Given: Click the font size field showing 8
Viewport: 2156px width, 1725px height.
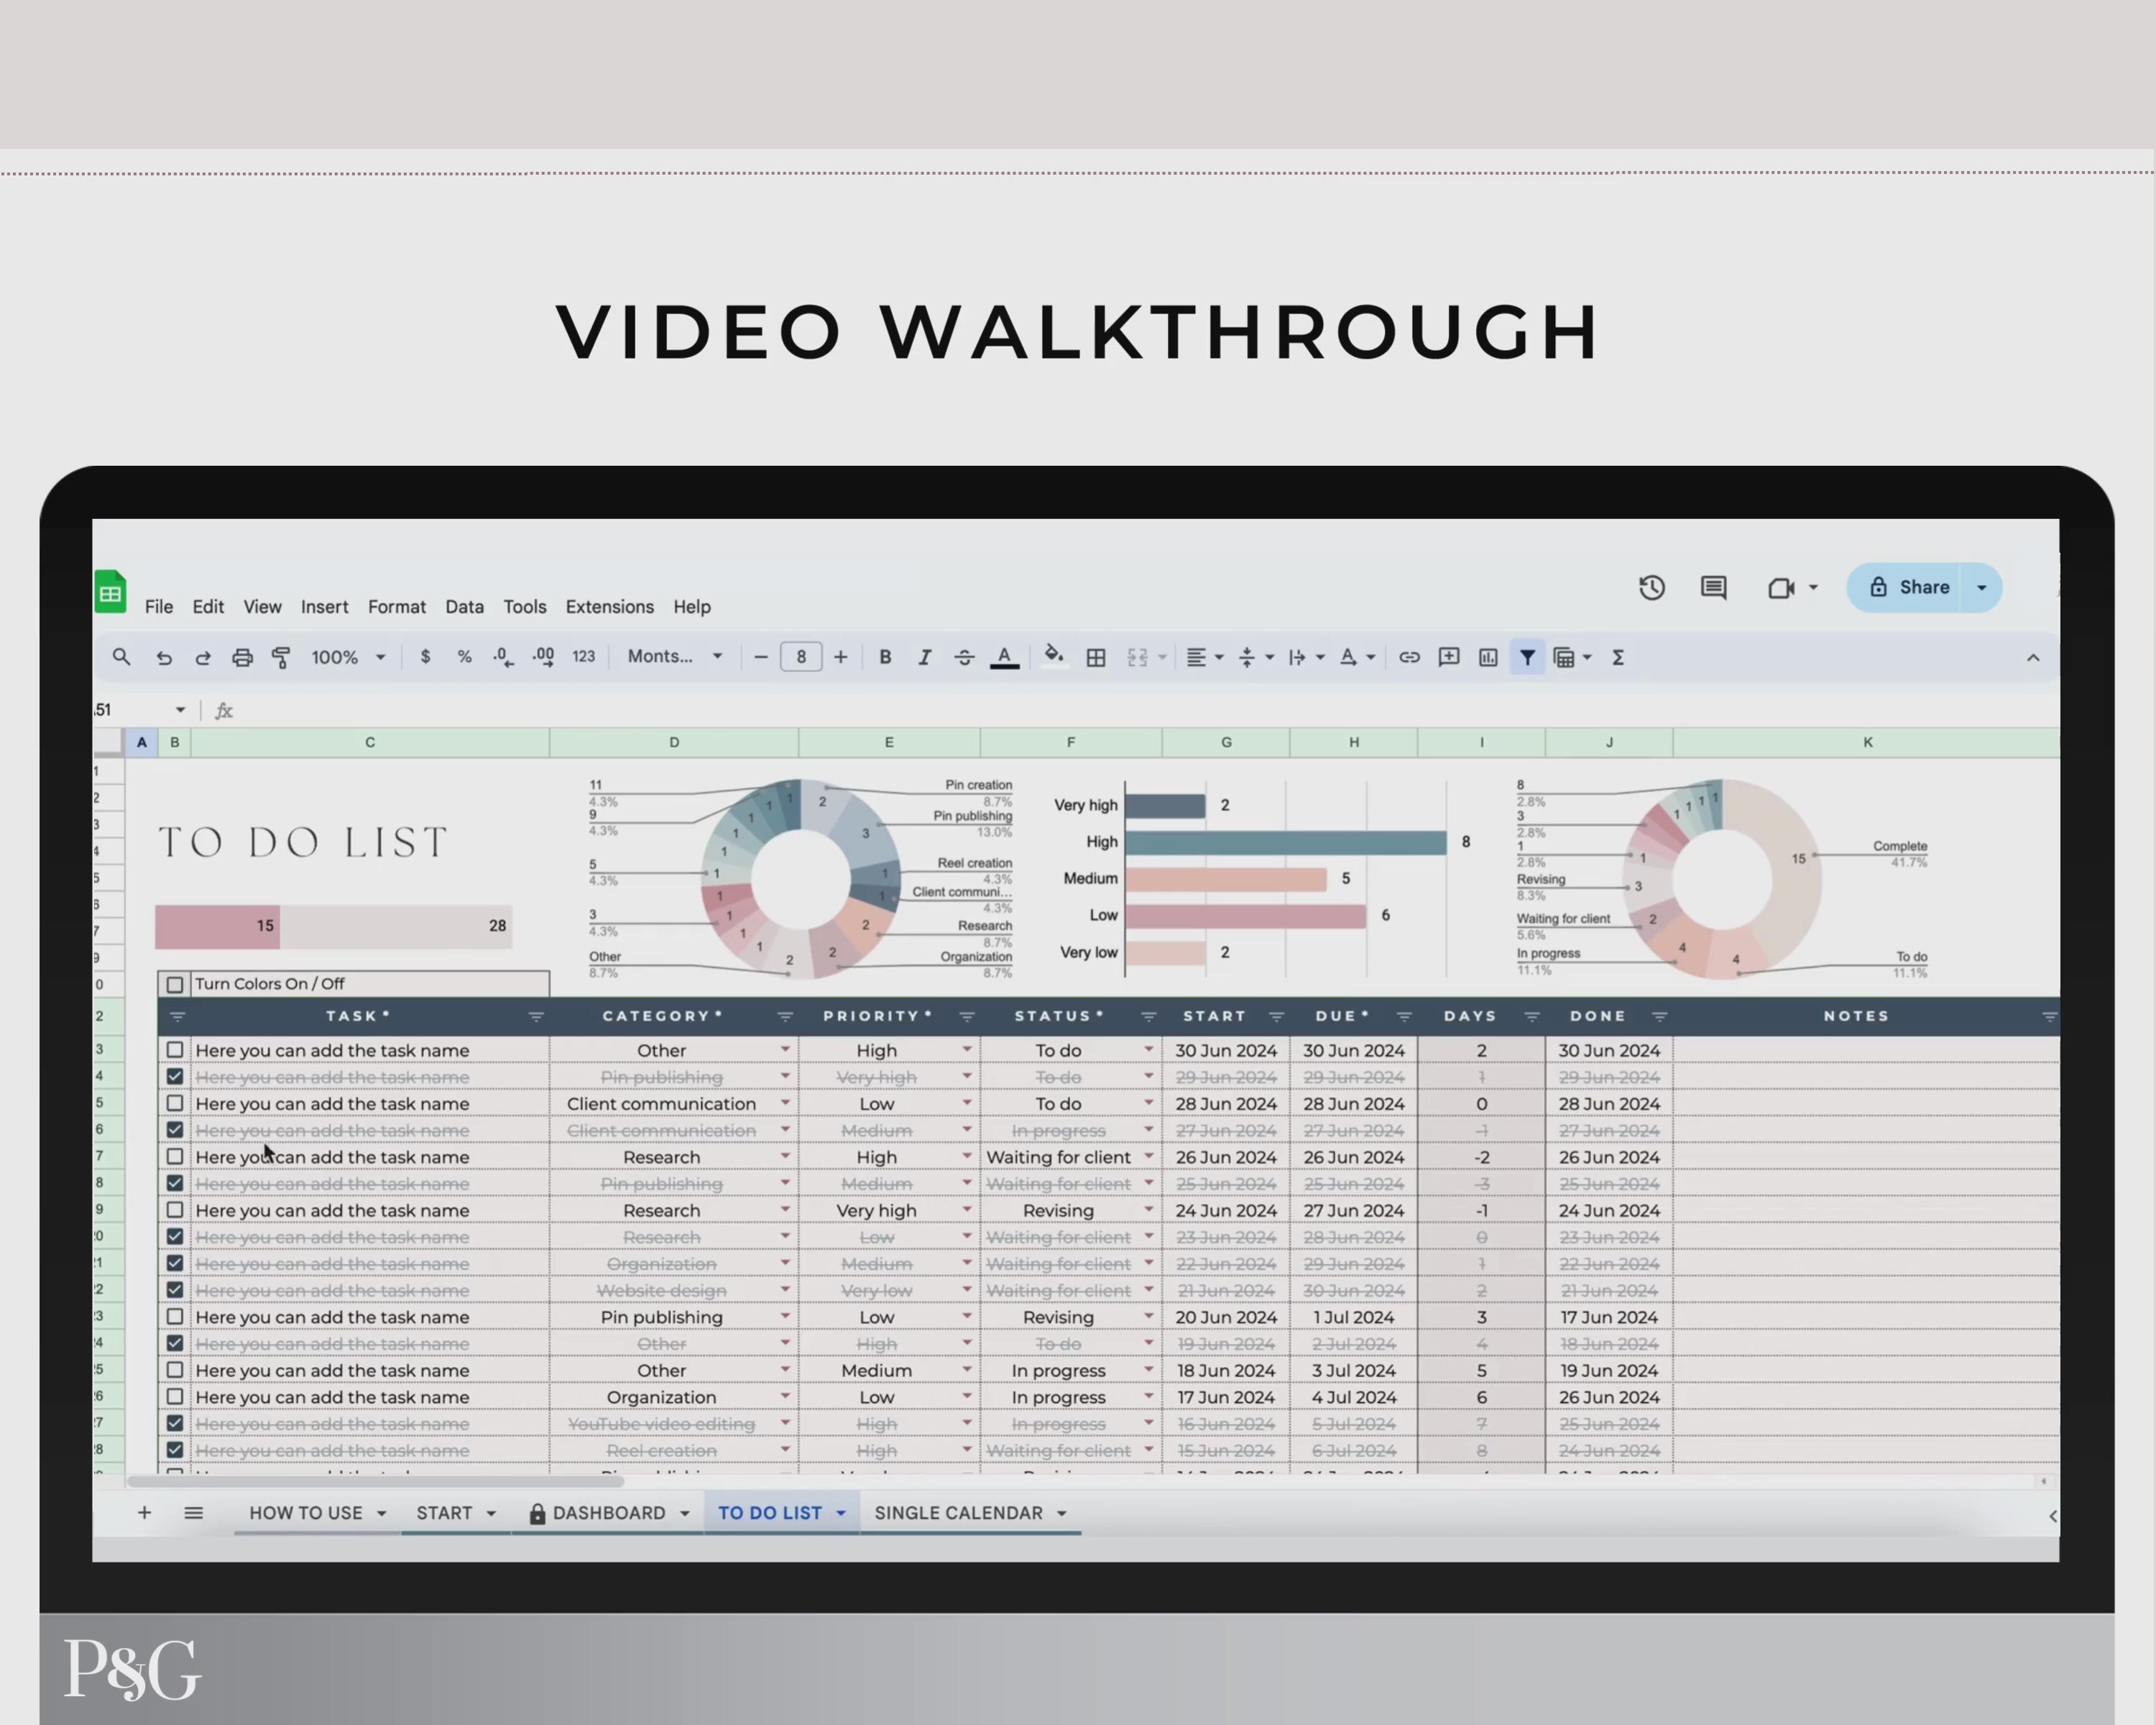Looking at the screenshot, I should tap(801, 657).
